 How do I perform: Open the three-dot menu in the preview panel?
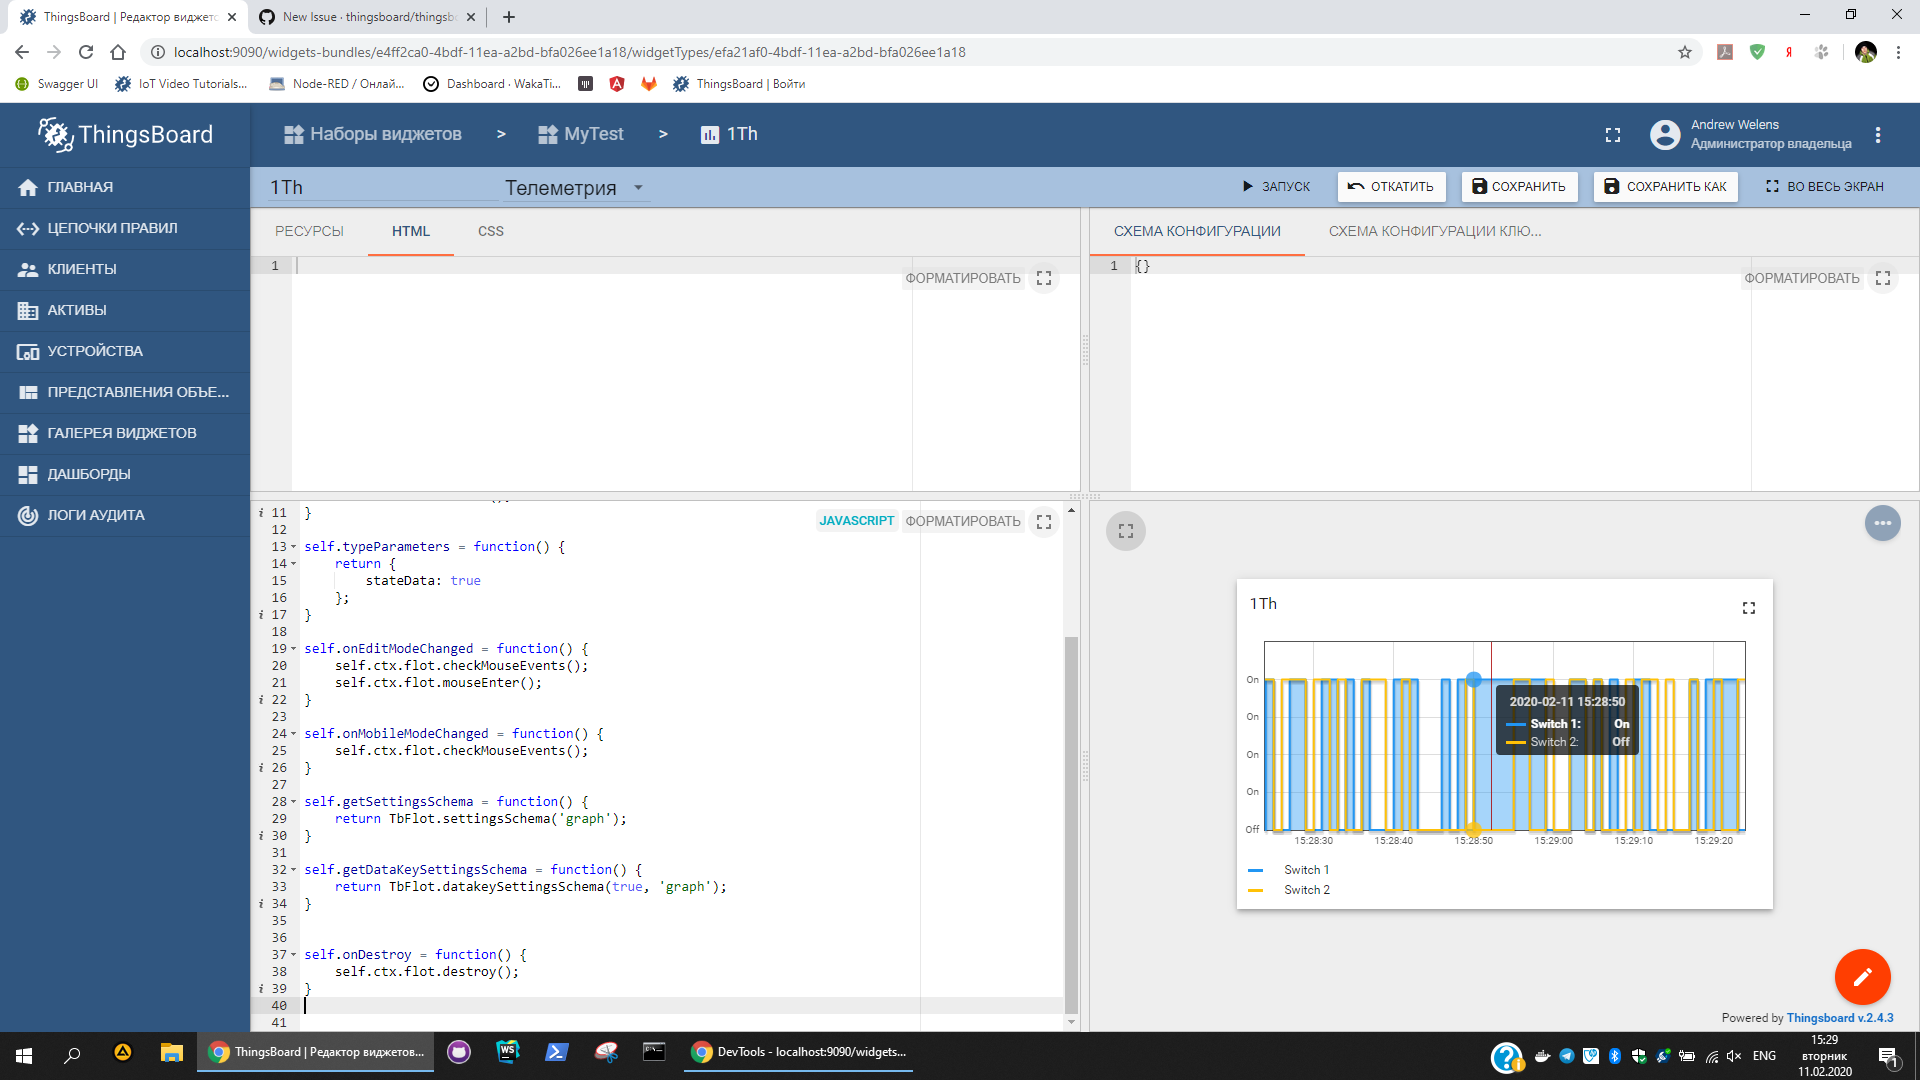click(1883, 523)
